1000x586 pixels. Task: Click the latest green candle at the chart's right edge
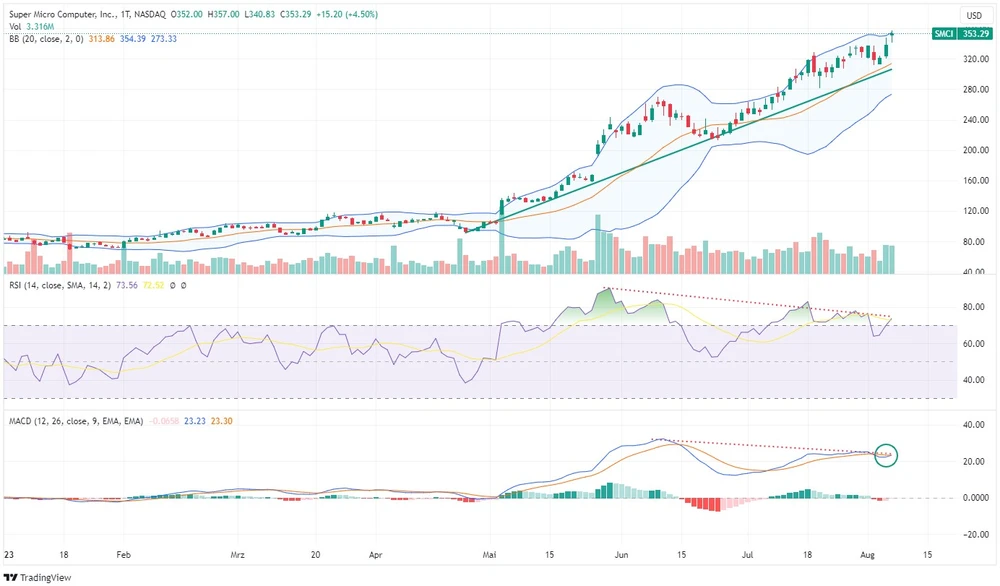889,43
